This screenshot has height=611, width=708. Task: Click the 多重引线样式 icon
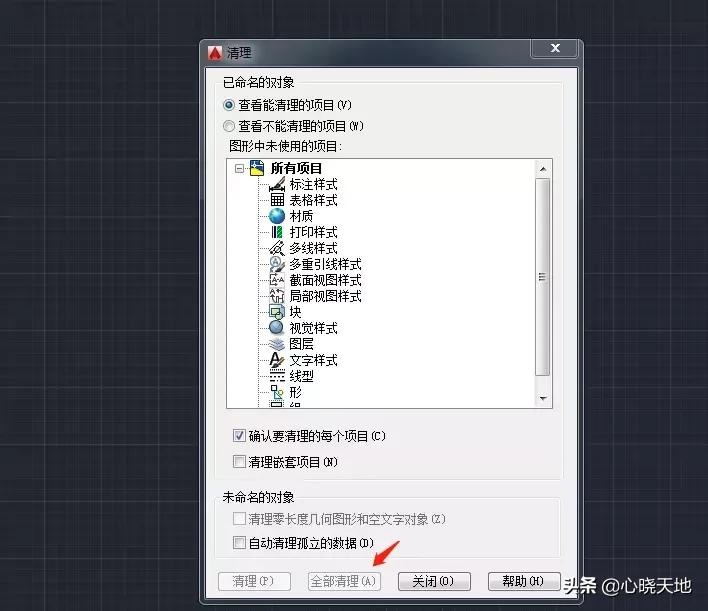(x=277, y=264)
